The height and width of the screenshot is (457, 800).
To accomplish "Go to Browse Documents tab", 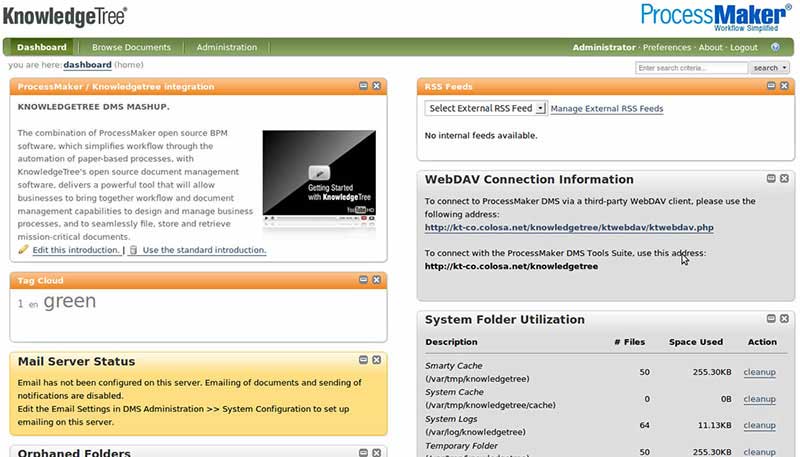I will click(x=131, y=47).
